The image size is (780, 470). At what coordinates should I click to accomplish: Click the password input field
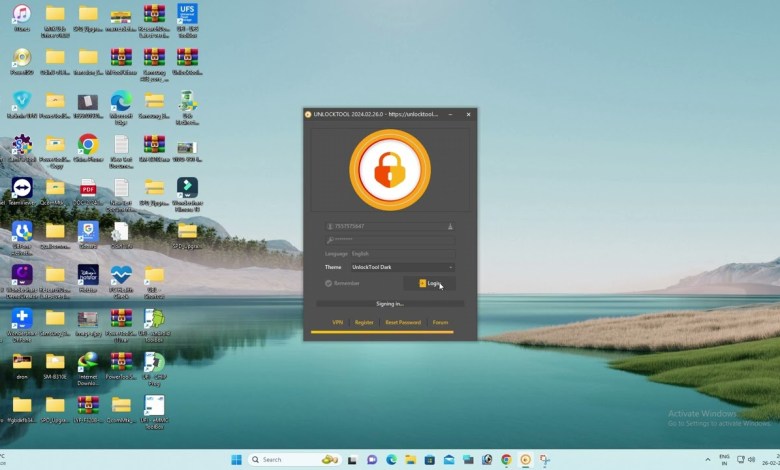click(390, 241)
